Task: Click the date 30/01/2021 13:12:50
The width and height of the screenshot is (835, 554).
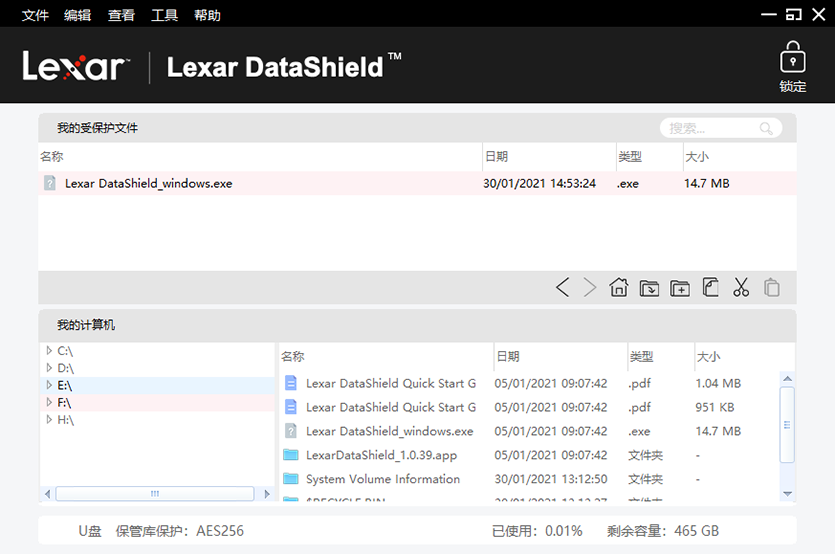Action: (x=551, y=479)
